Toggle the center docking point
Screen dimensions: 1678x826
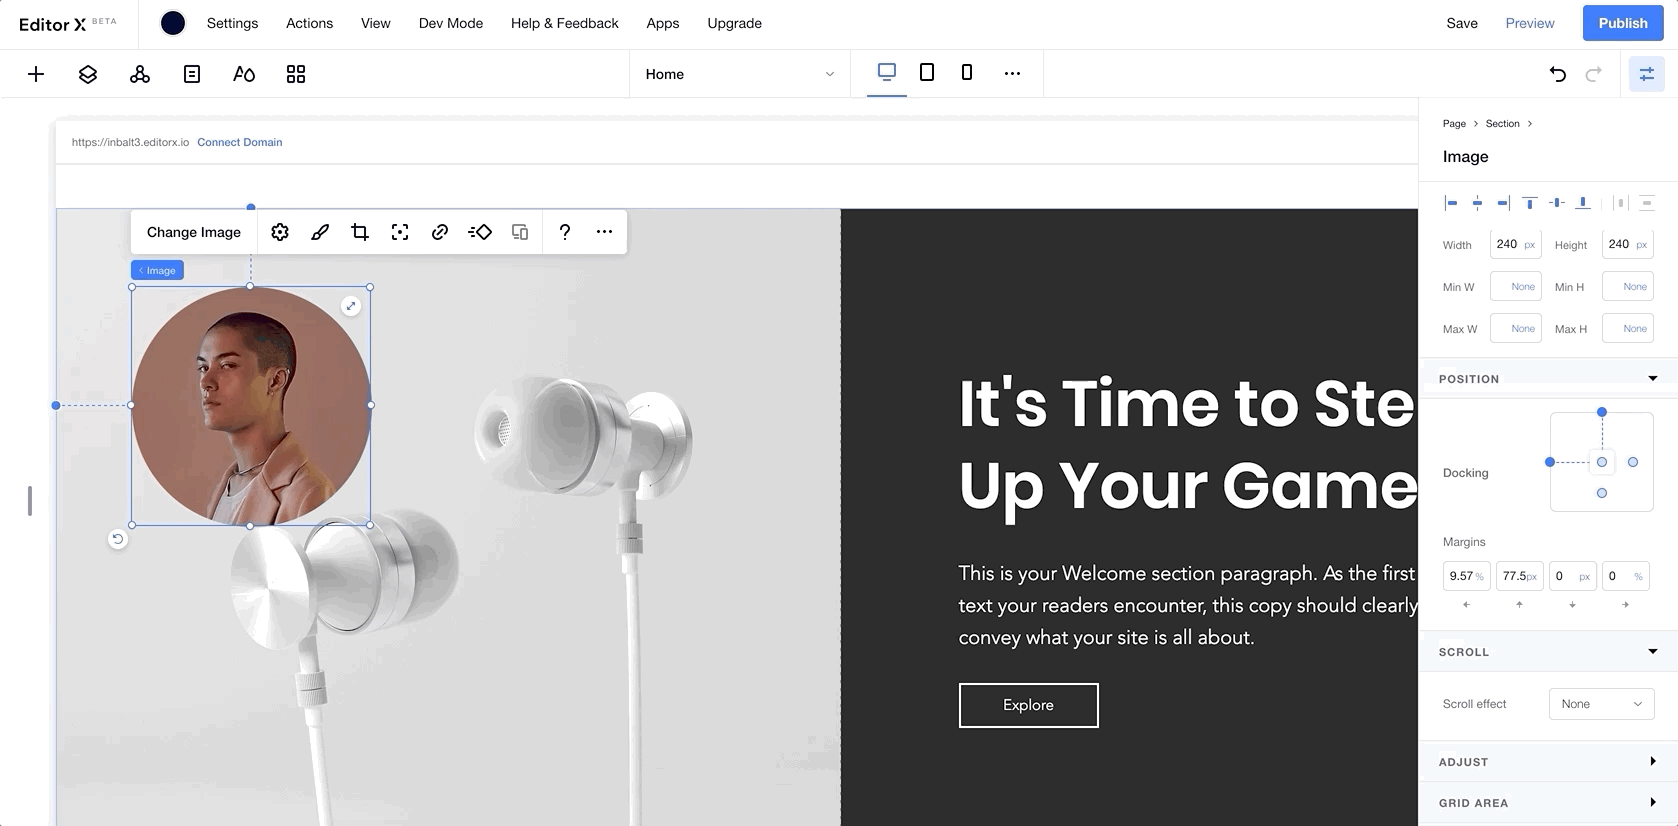pos(1602,462)
